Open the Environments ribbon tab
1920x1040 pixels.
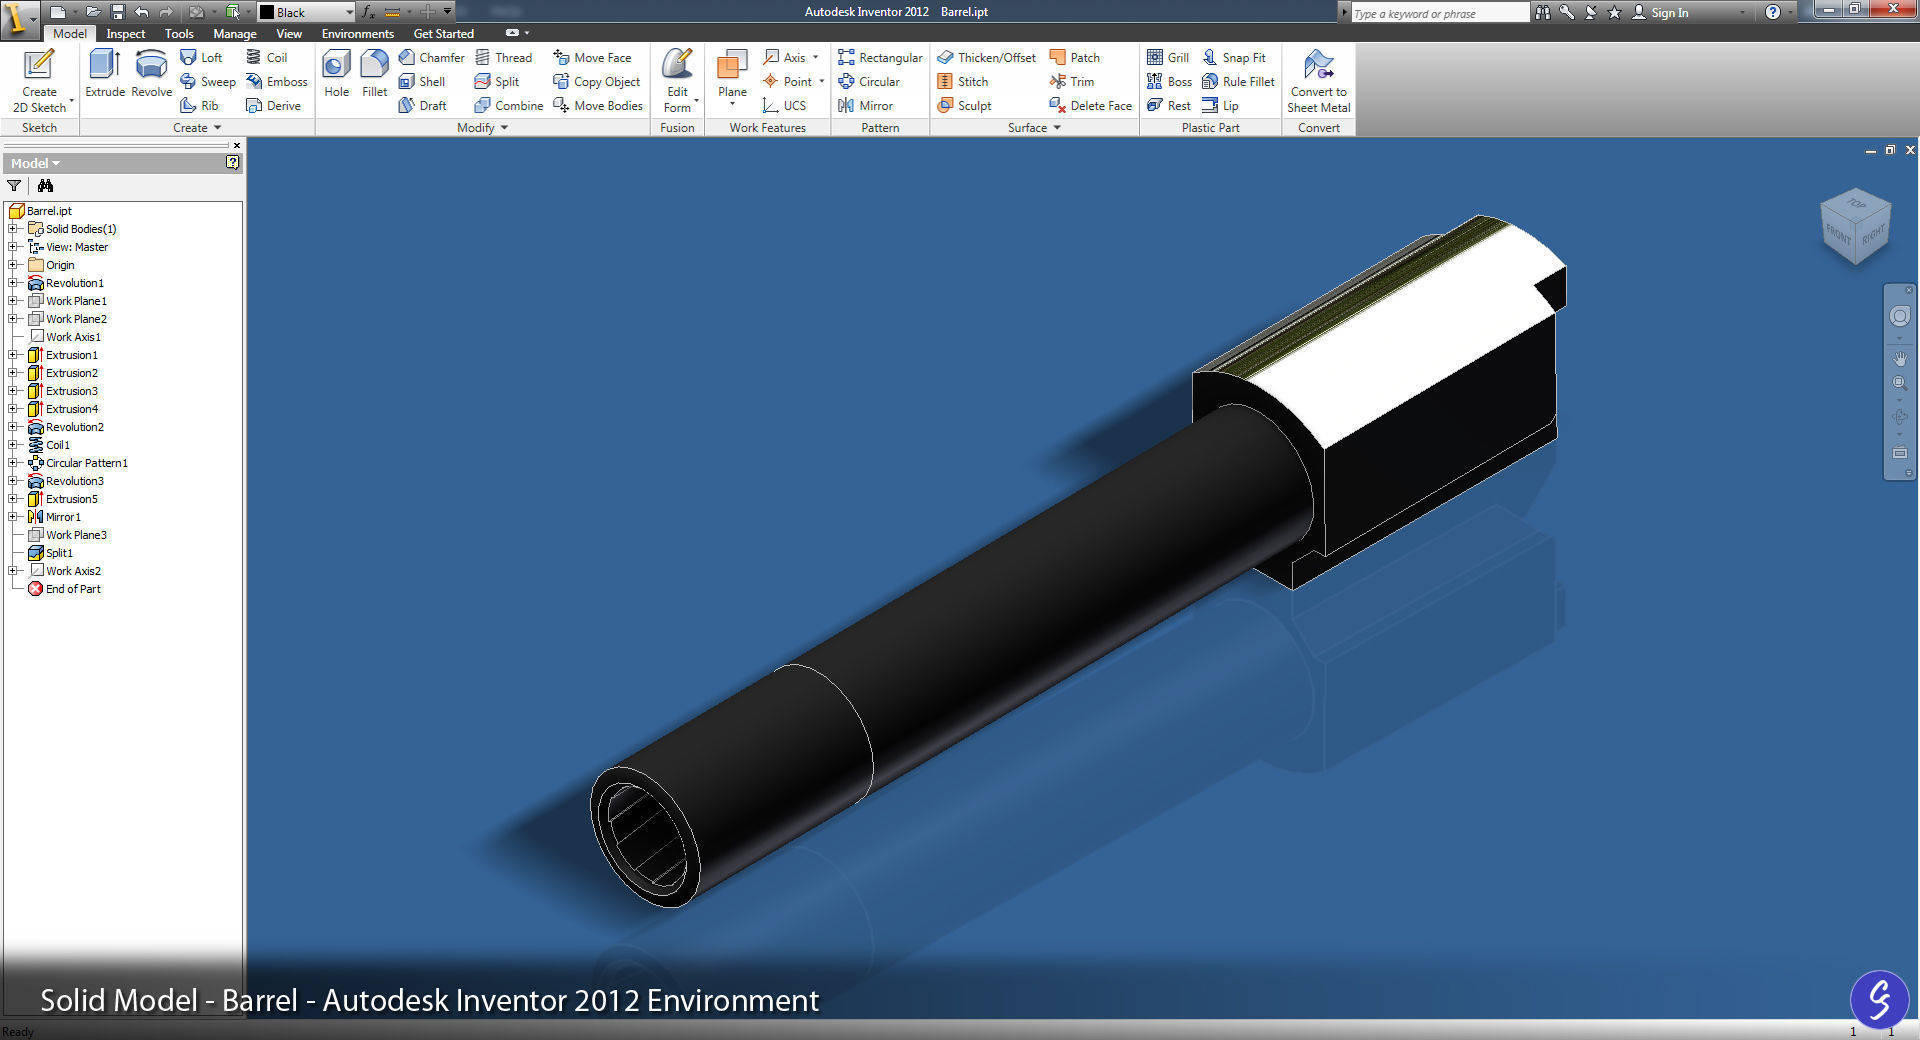(358, 34)
